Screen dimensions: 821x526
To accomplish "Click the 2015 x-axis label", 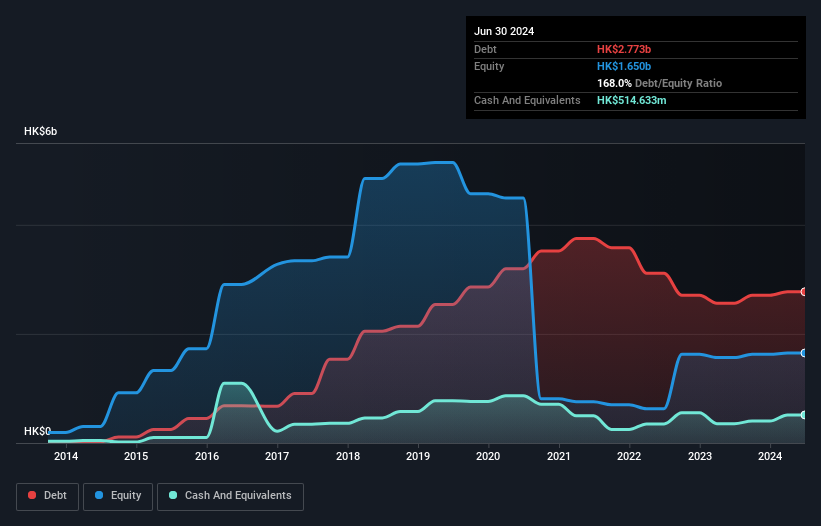I will [x=136, y=456].
